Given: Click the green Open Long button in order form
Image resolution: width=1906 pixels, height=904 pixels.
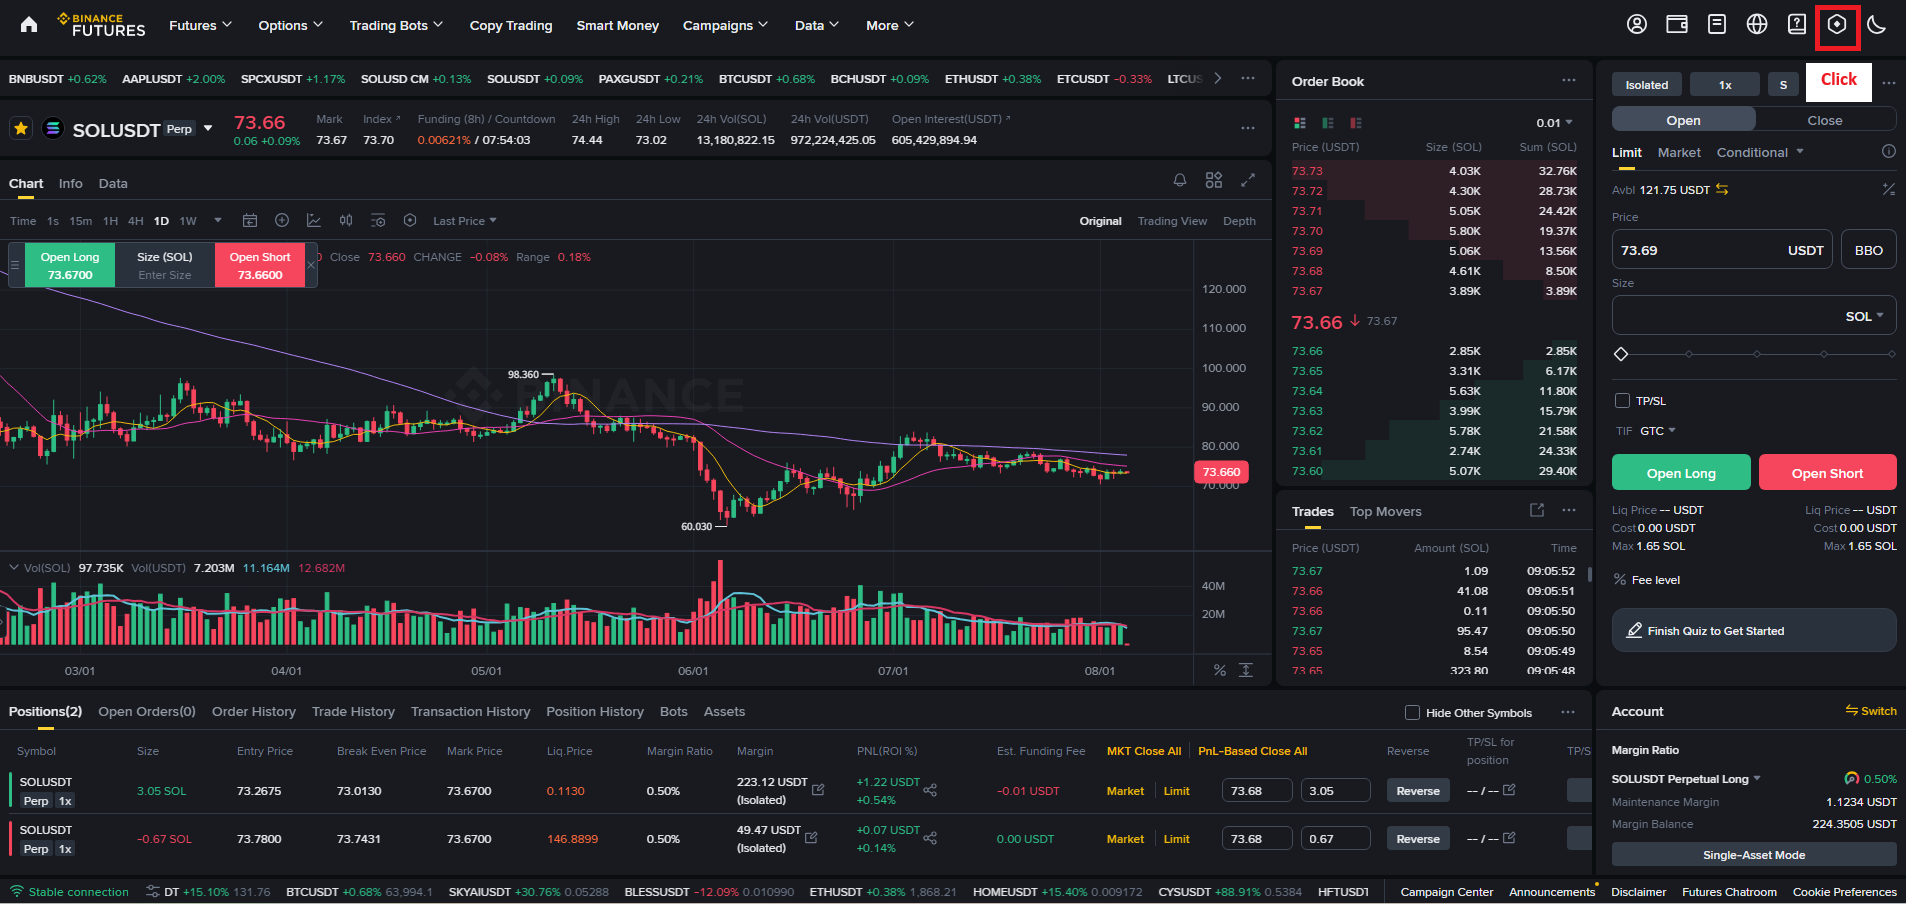Looking at the screenshot, I should pyautogui.click(x=1681, y=472).
